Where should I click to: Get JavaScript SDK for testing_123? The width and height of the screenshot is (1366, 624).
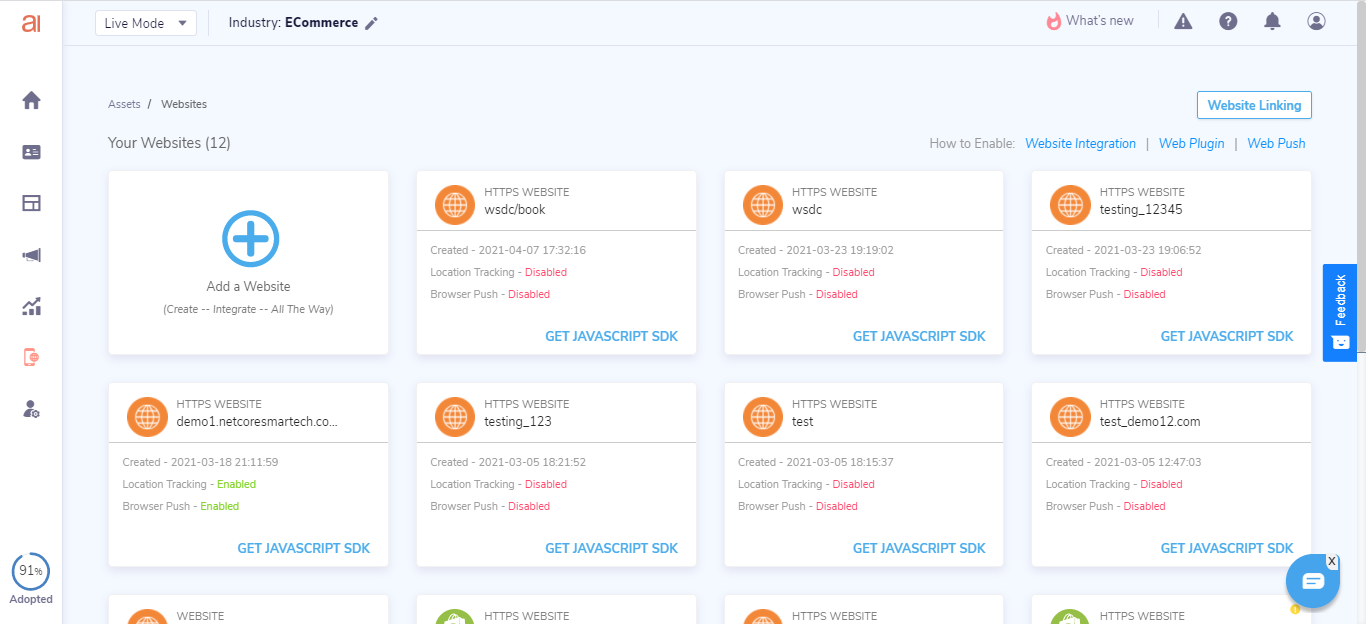pos(611,549)
